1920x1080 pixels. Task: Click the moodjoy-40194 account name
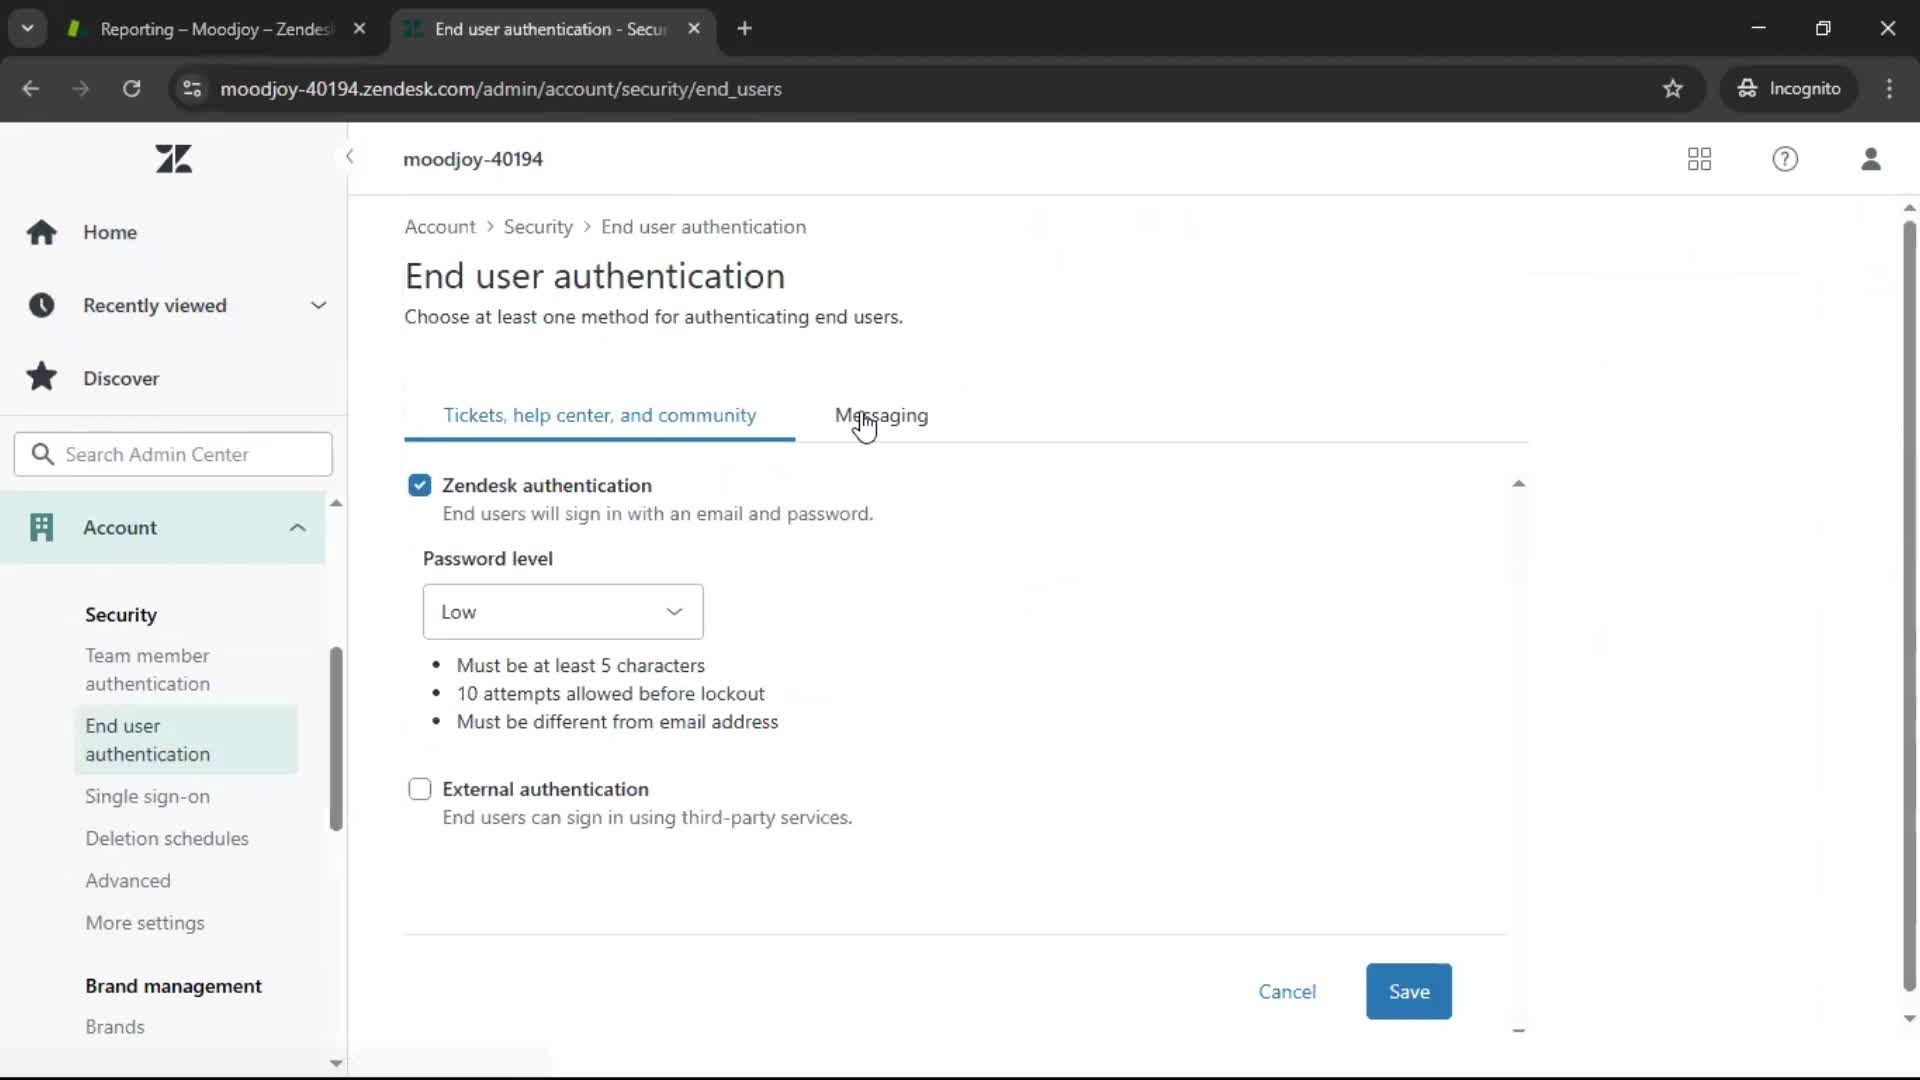click(473, 159)
